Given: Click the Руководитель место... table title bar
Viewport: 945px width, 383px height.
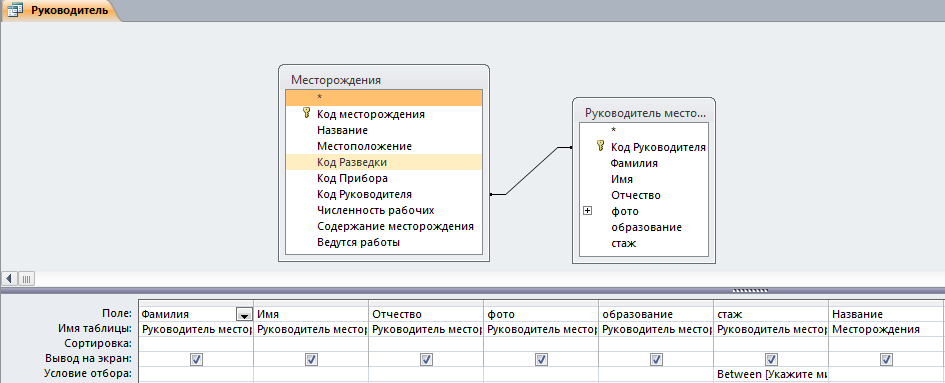Looking at the screenshot, I should pyautogui.click(x=644, y=113).
